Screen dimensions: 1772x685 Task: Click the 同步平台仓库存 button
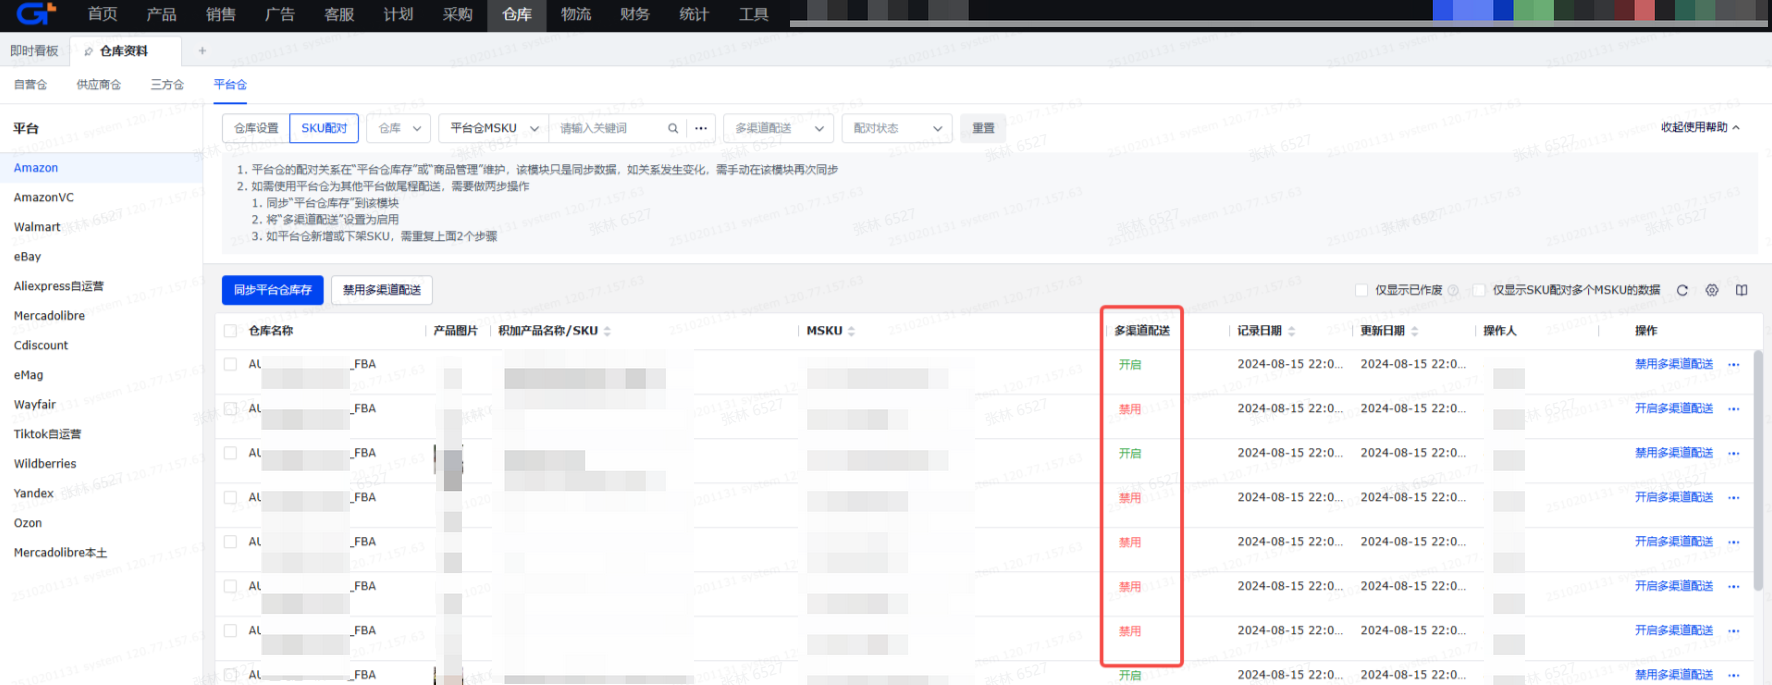click(272, 290)
